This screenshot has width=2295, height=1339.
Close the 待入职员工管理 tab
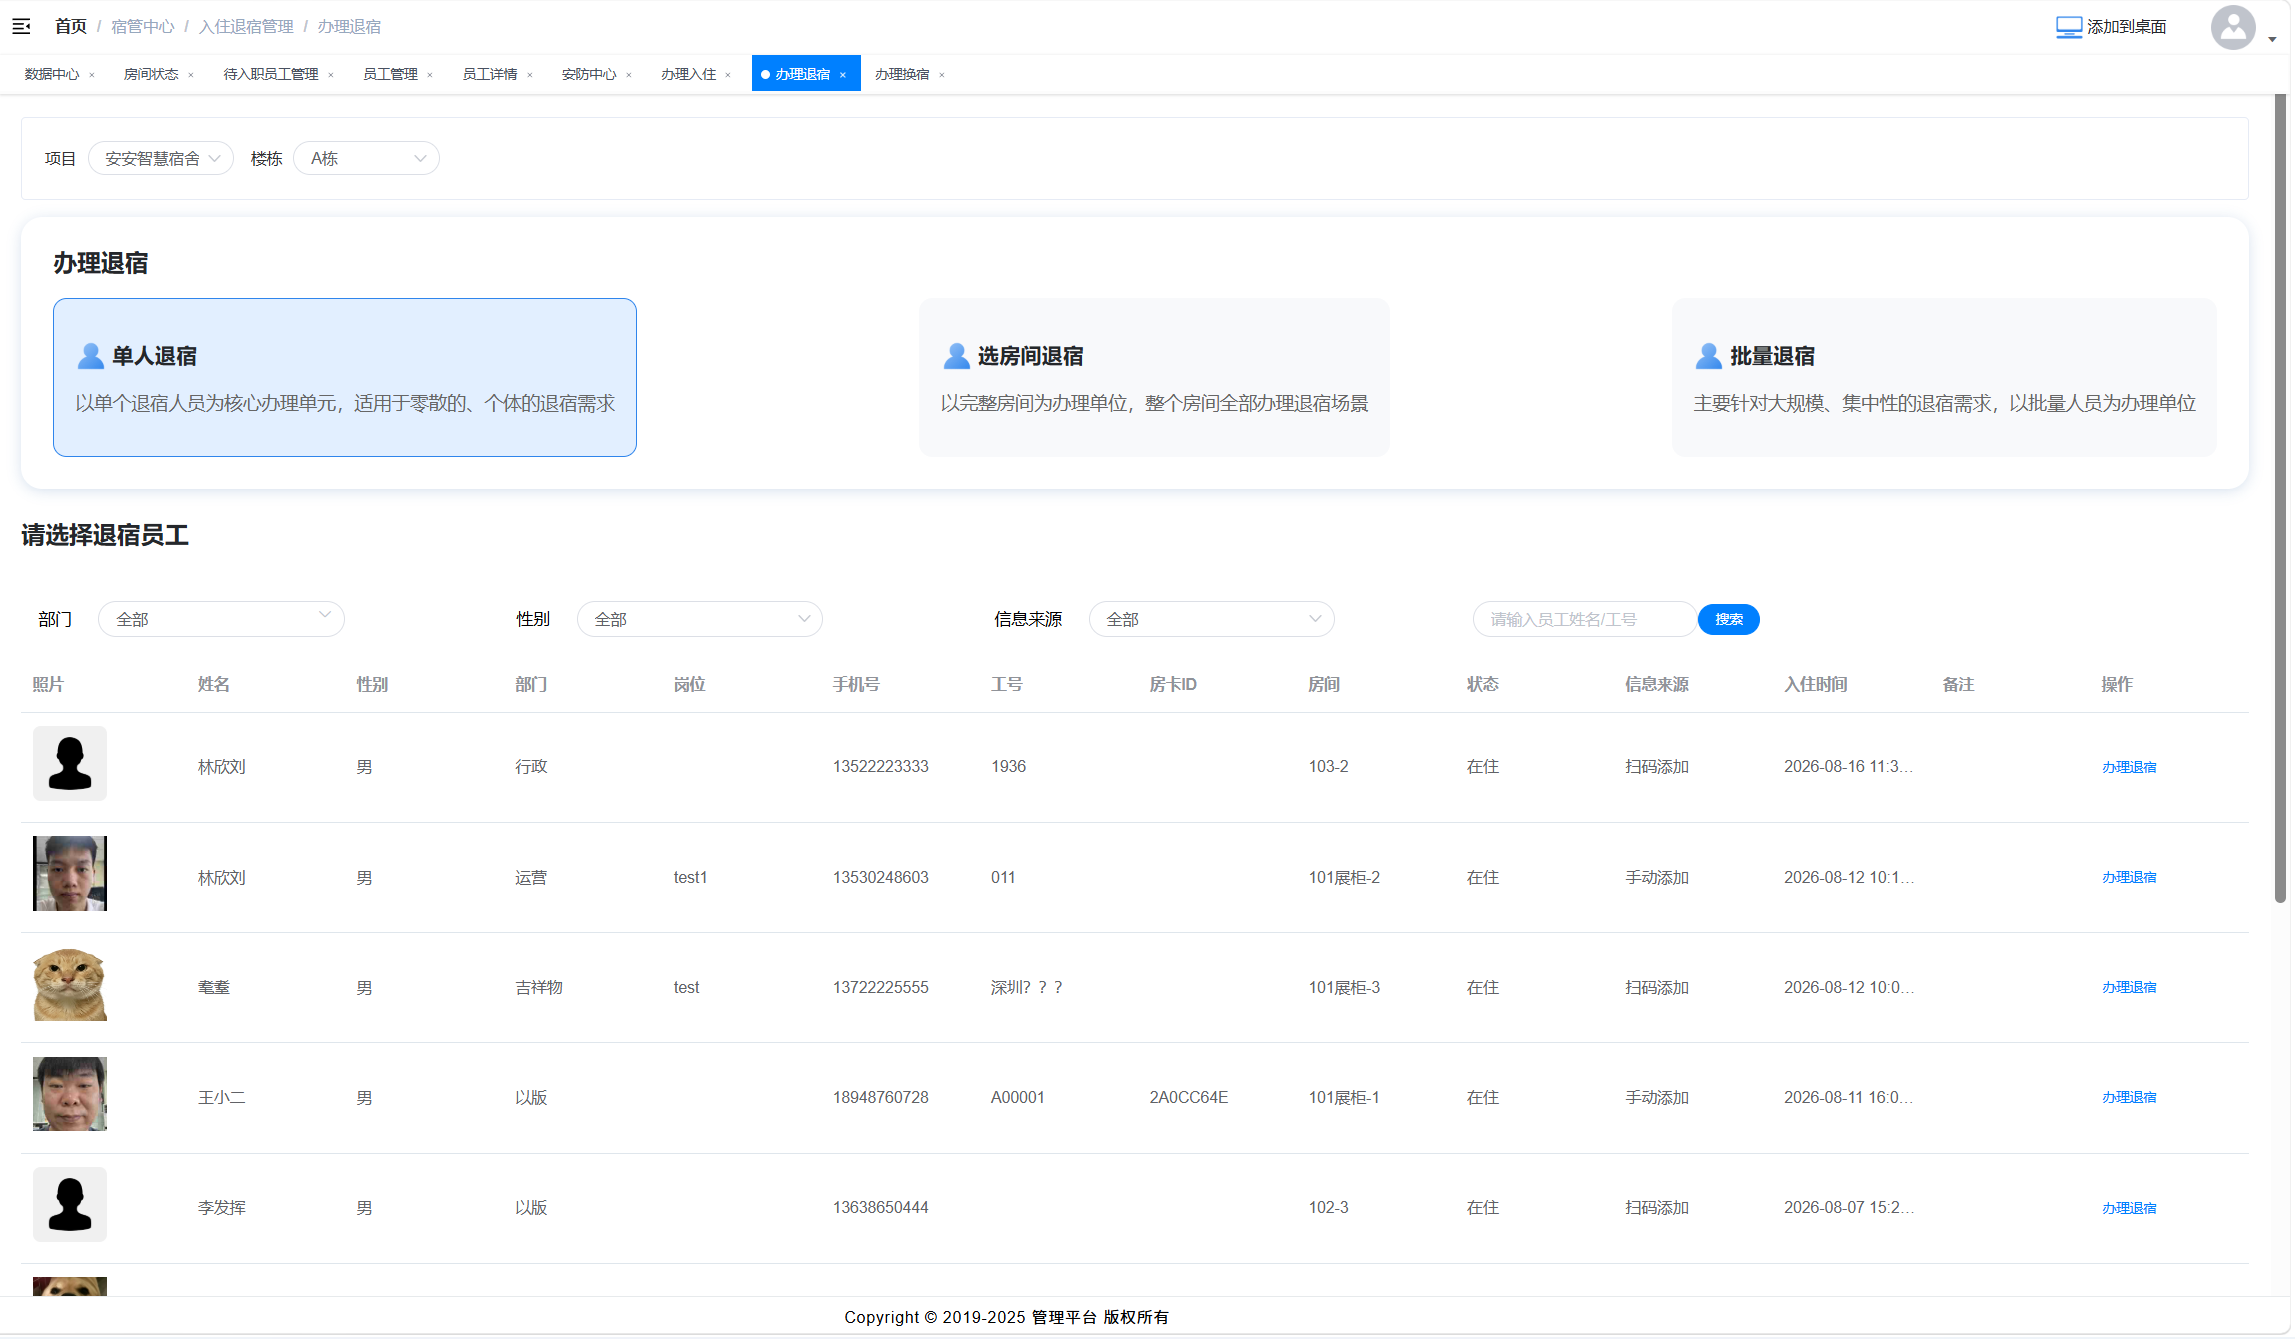[331, 75]
